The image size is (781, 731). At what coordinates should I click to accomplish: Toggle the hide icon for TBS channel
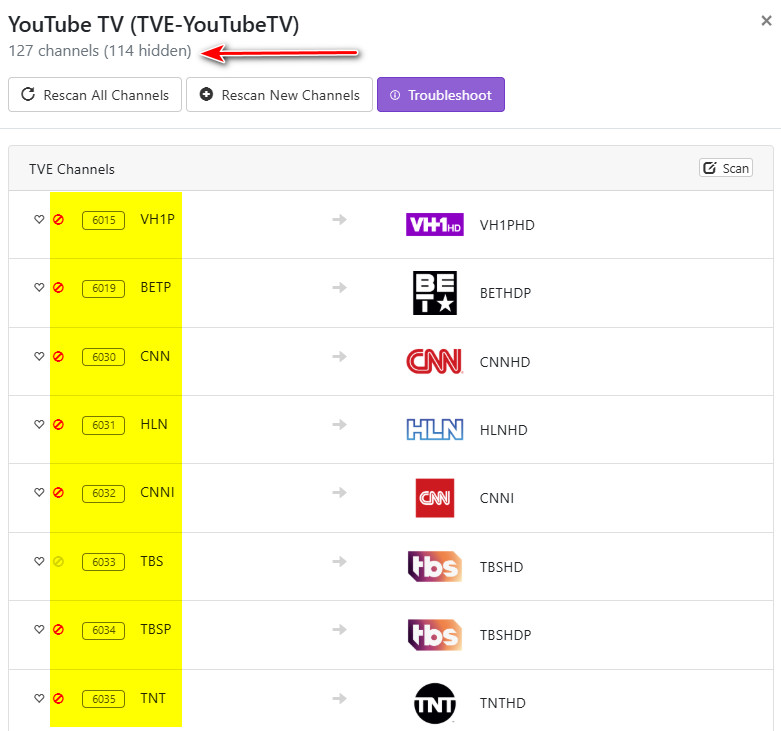(x=58, y=562)
